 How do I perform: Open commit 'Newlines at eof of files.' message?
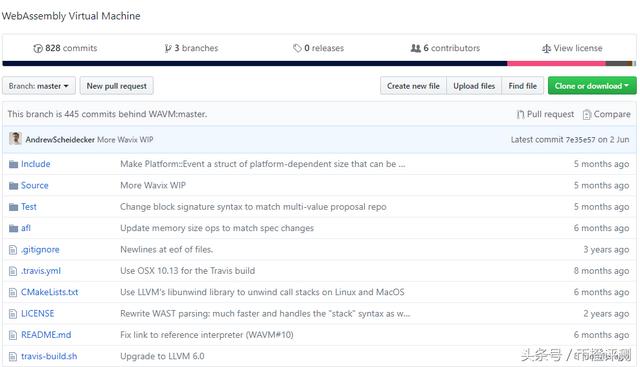tap(167, 249)
